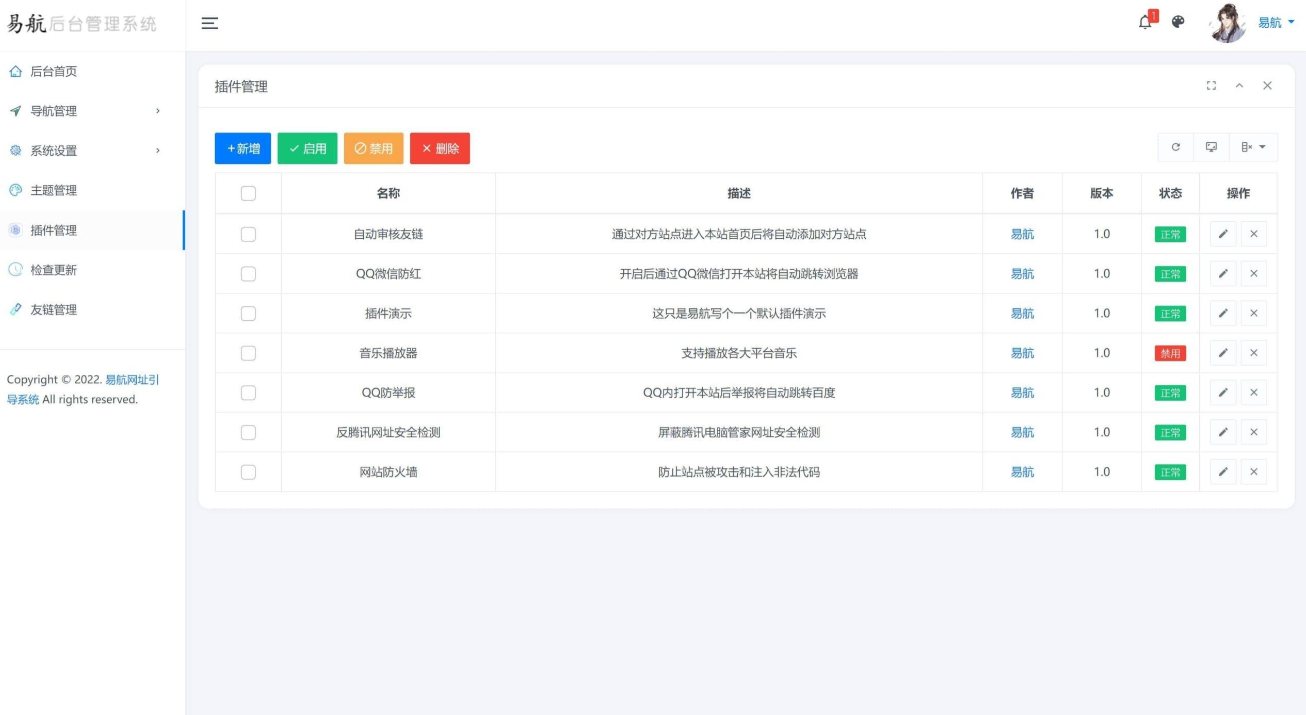Toggle 正常 status of 网站防火墙
The width and height of the screenshot is (1306, 715).
point(1170,472)
